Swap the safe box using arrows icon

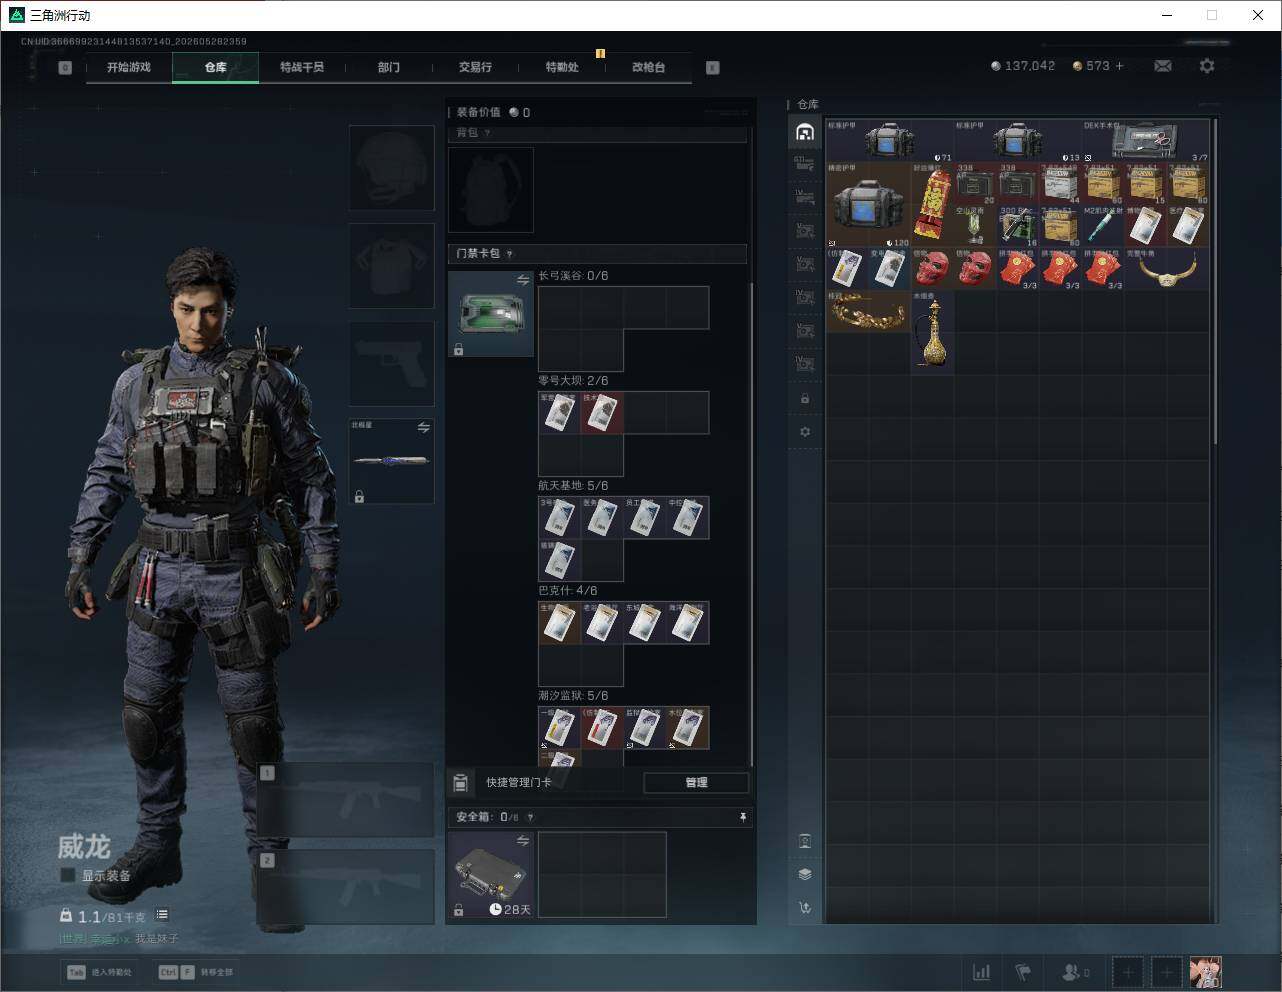coord(522,842)
